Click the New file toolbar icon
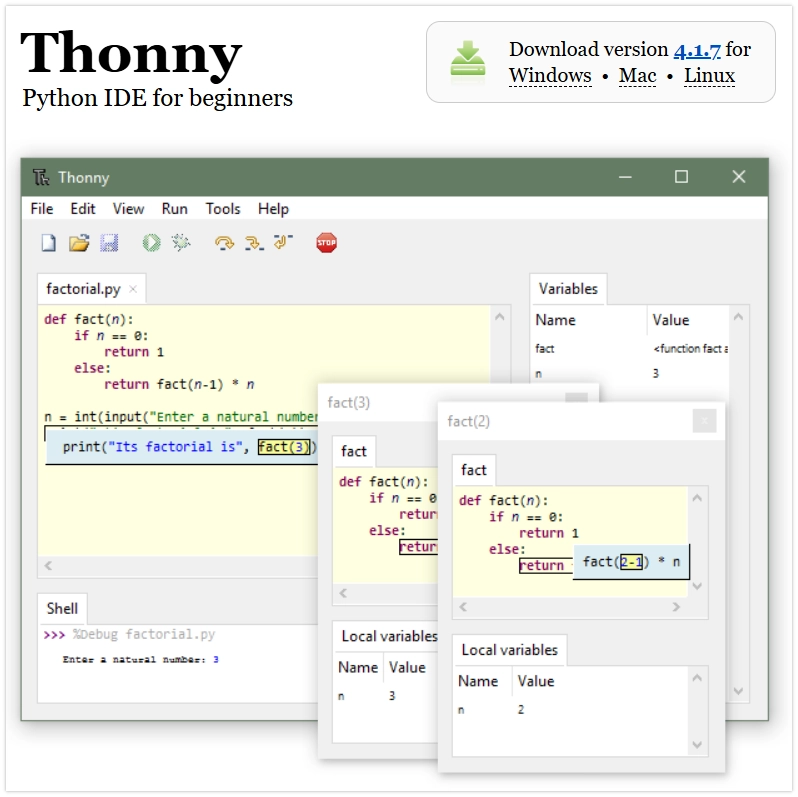Screen dimensions: 798x797 pos(48,243)
